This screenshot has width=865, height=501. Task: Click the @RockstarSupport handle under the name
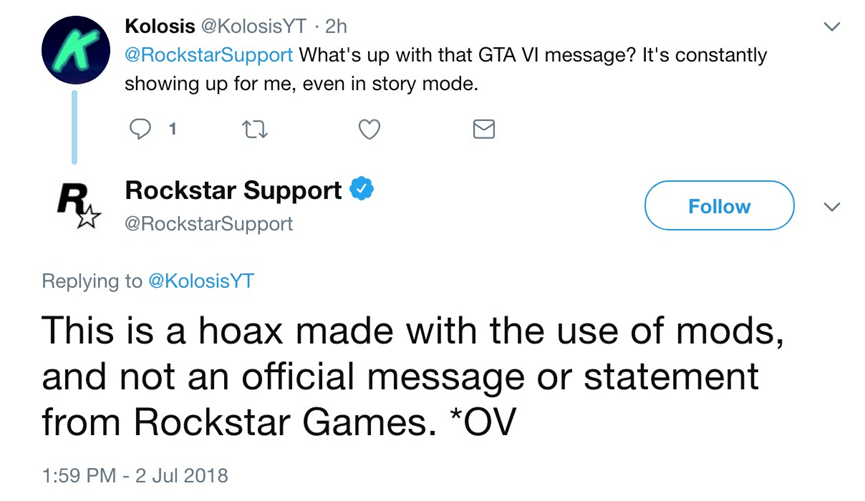coord(209,224)
